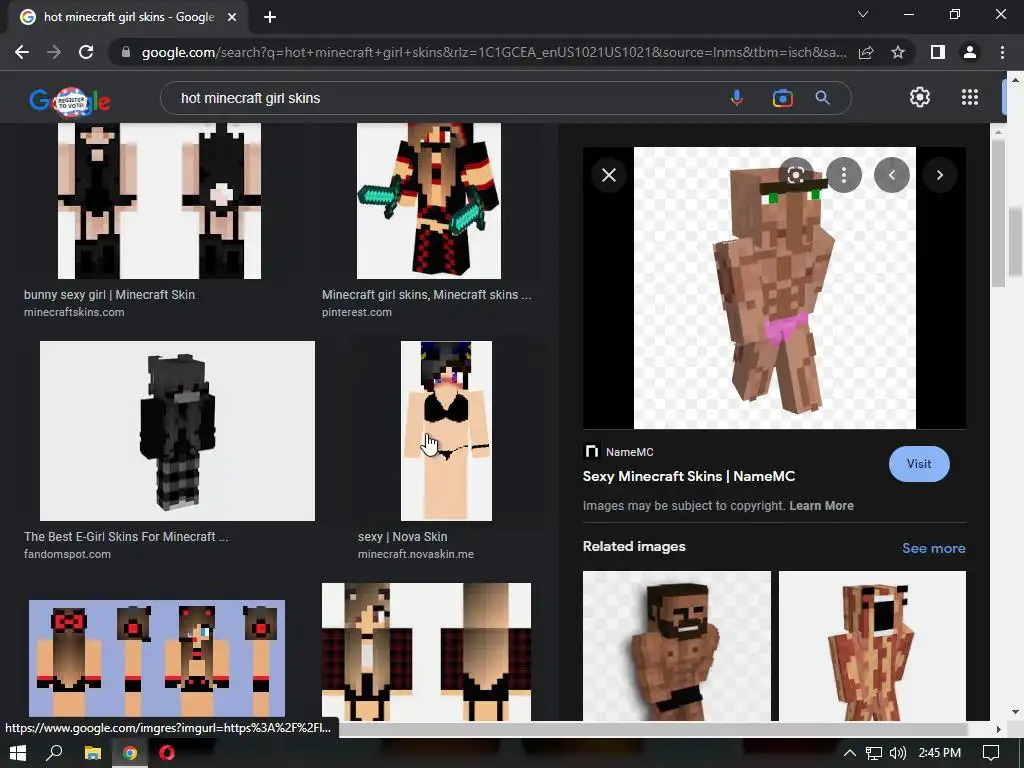This screenshot has height=768, width=1024.
Task: Click the pinterest.com source text
Action: click(357, 312)
